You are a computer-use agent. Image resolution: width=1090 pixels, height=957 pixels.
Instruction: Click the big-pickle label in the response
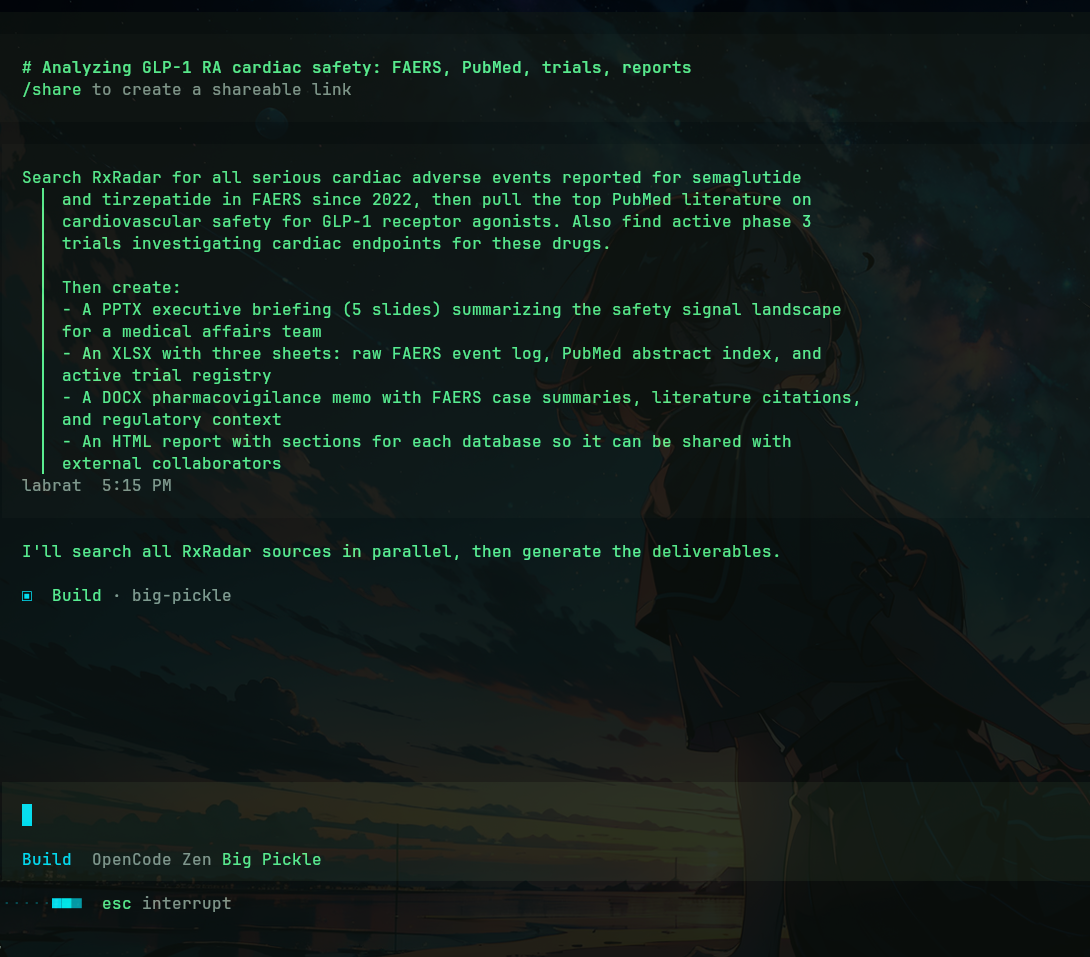point(181,596)
